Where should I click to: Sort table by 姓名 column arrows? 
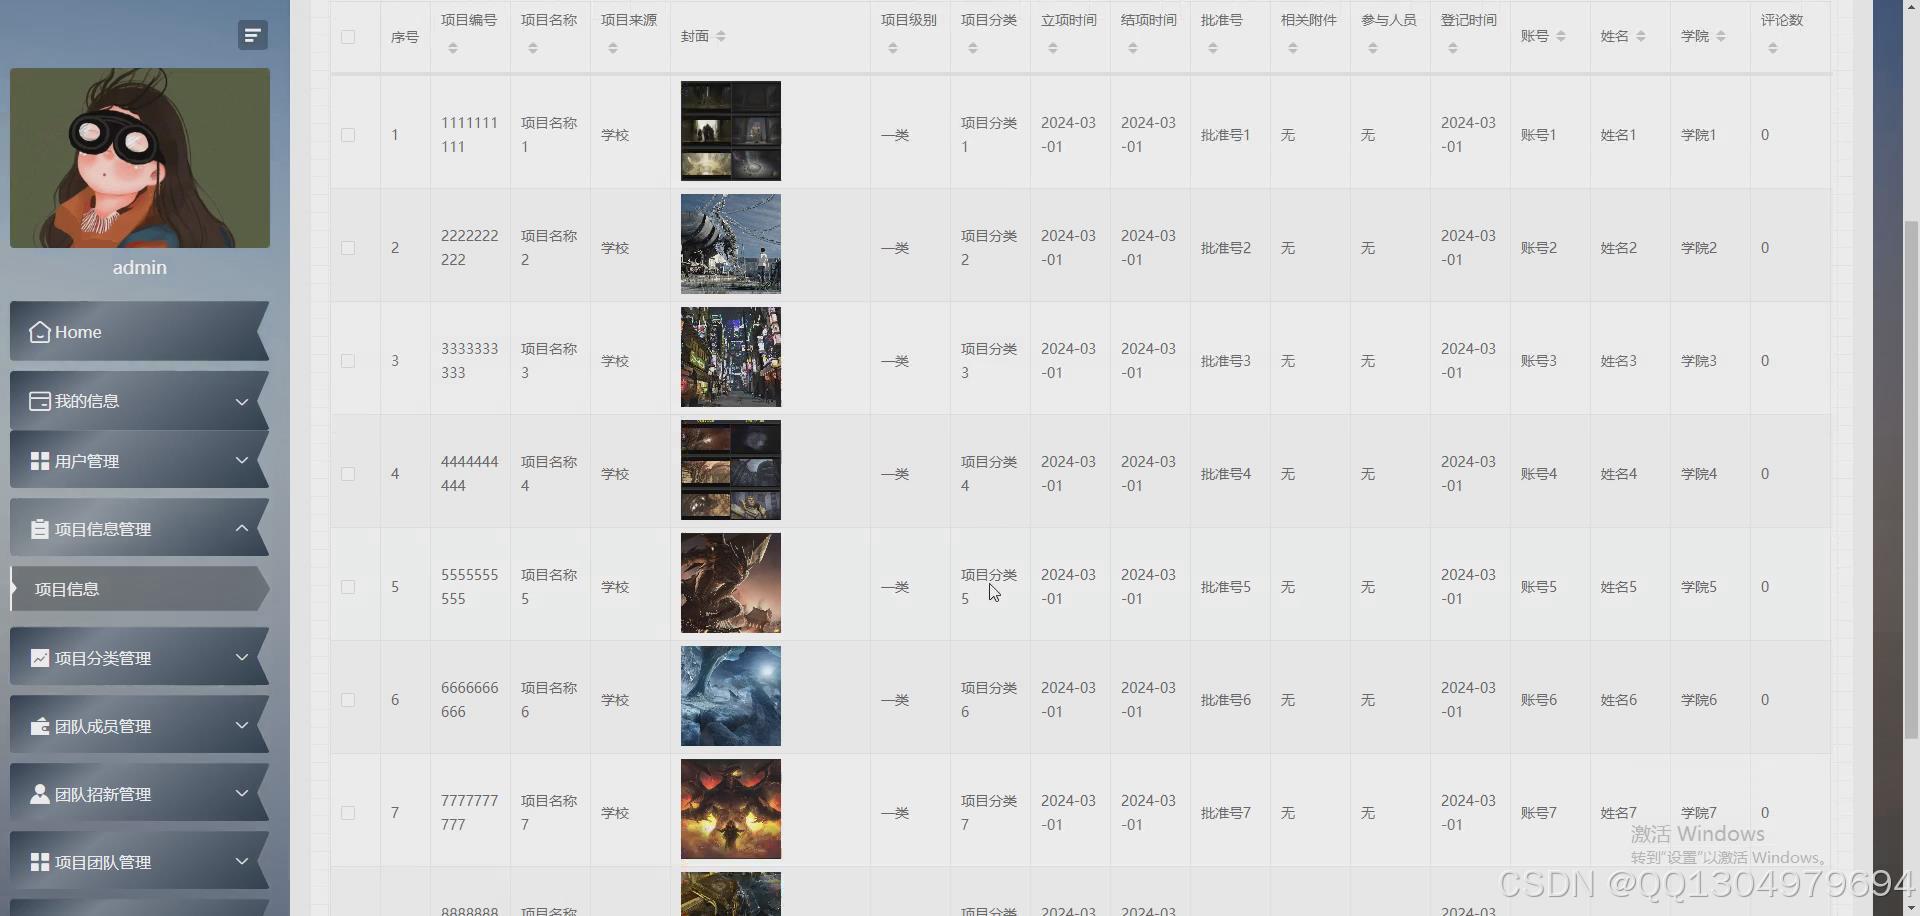[x=1641, y=36]
